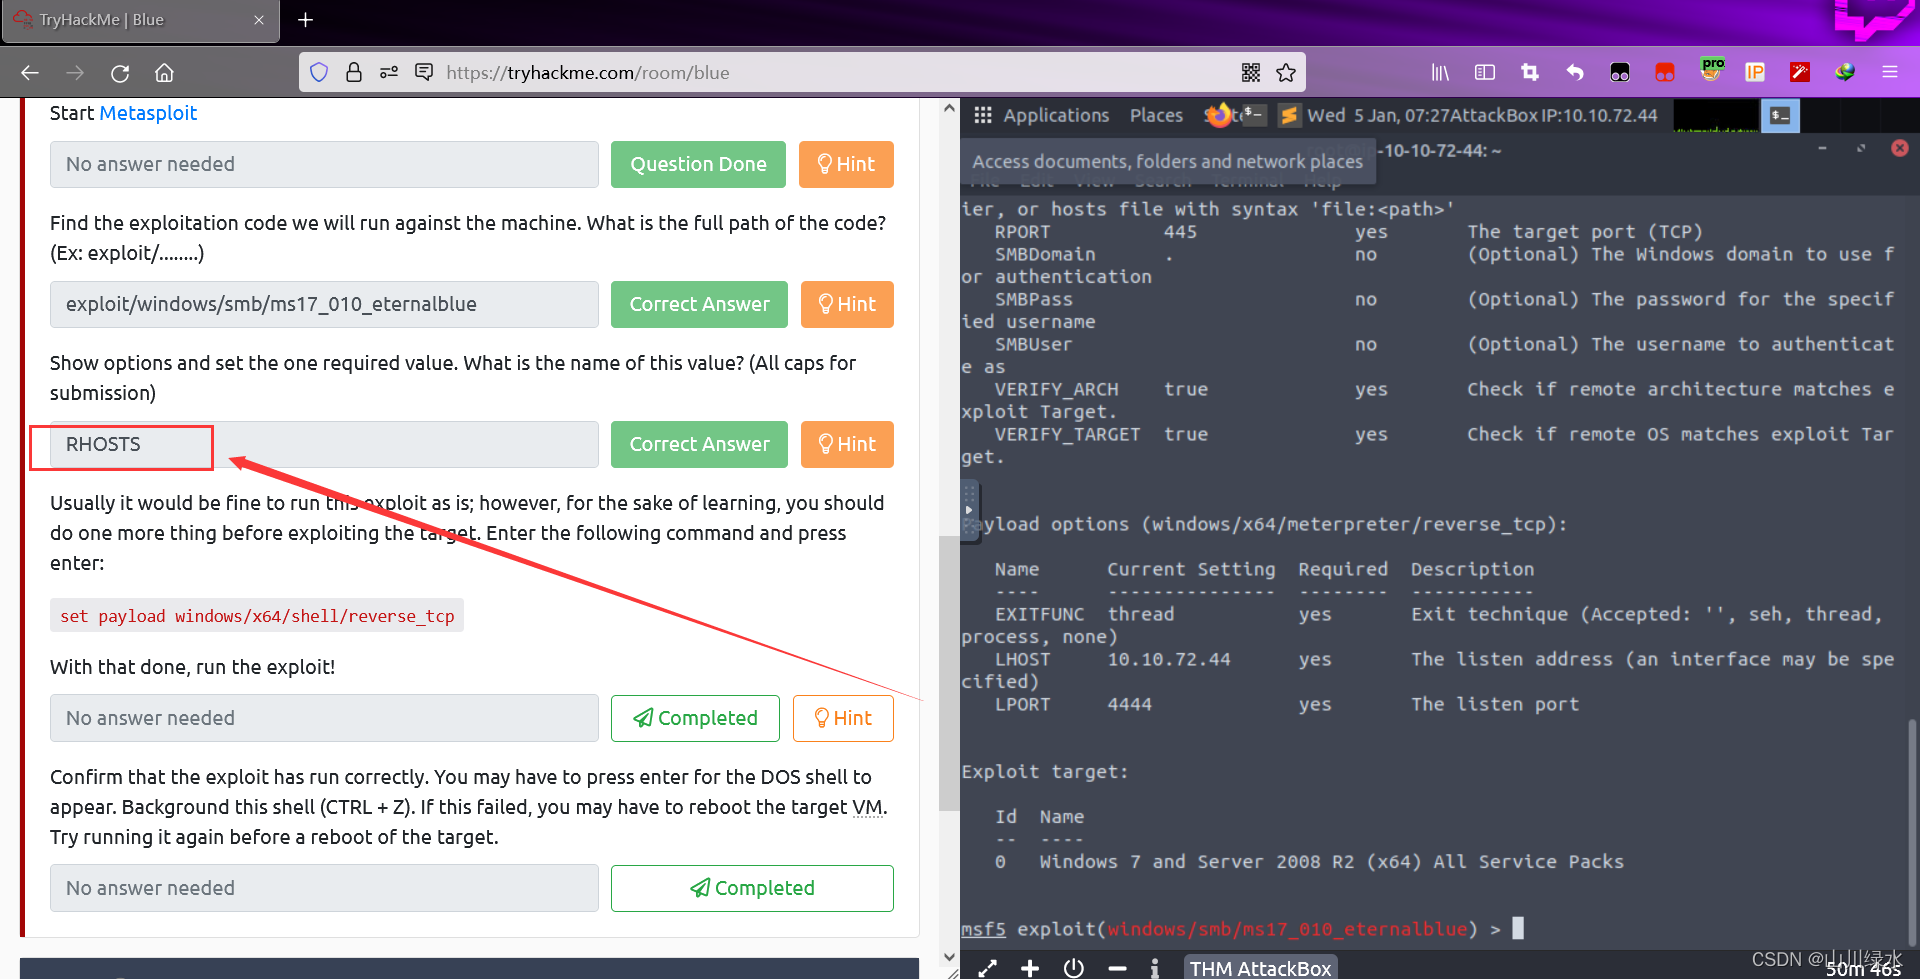Click the RHOSTS answer field
The image size is (1920, 979).
pos(324,444)
